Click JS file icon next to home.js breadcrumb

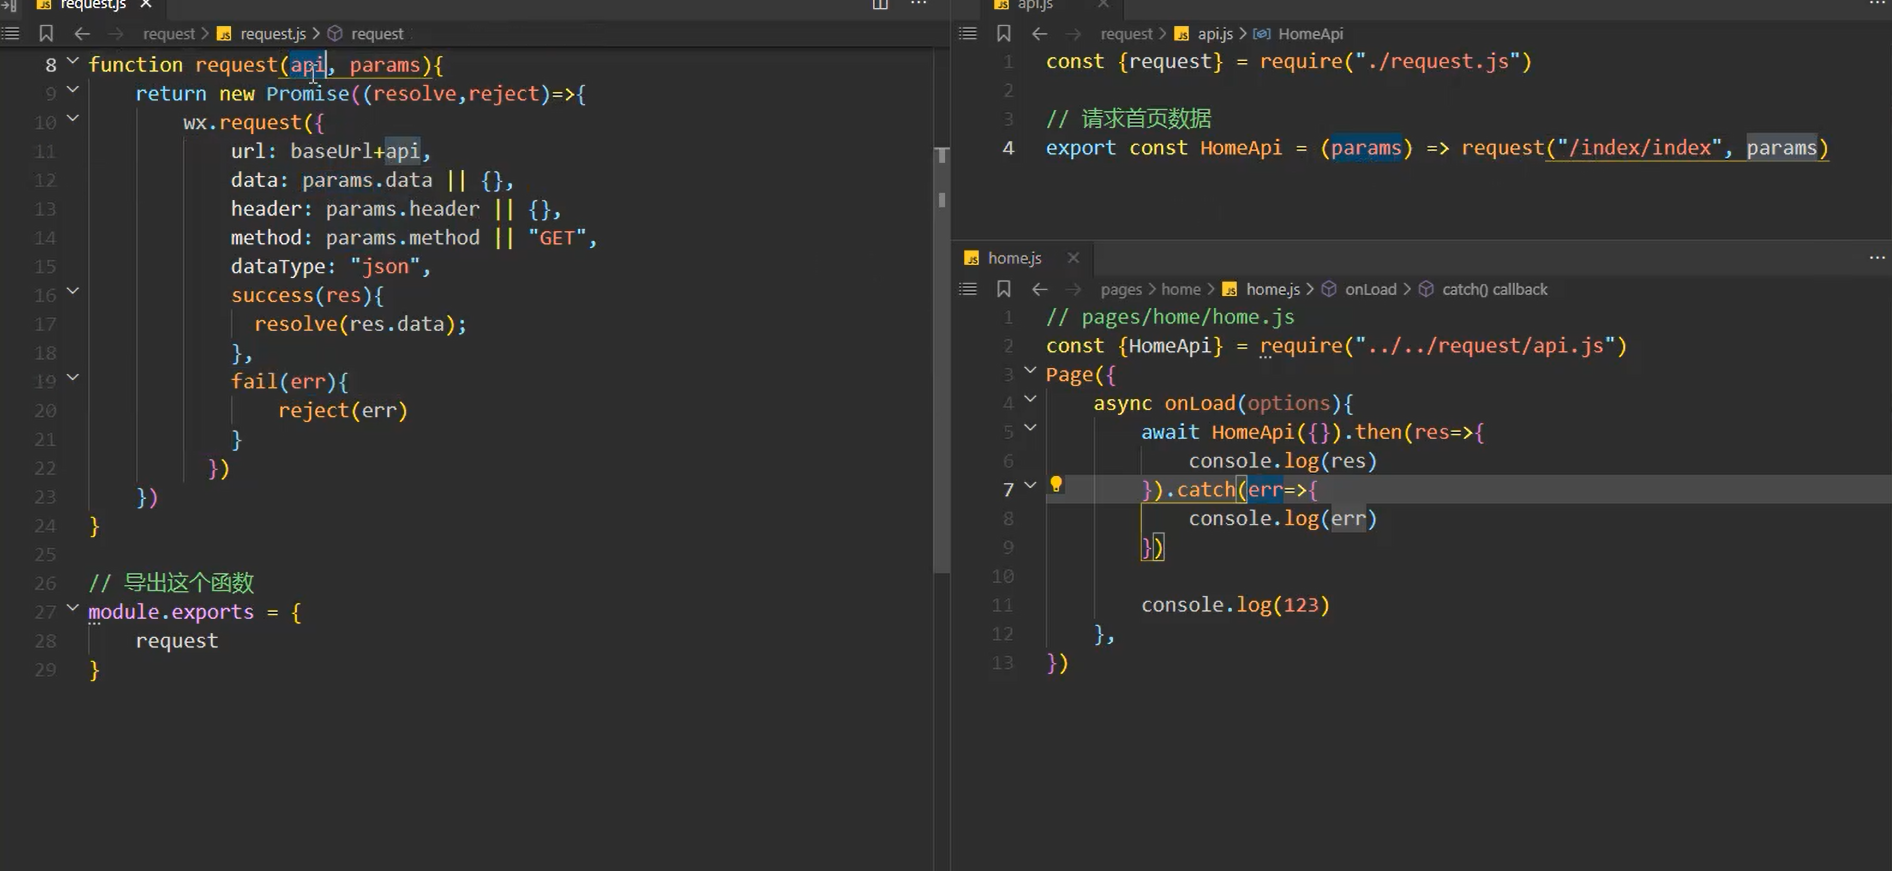[1230, 290]
